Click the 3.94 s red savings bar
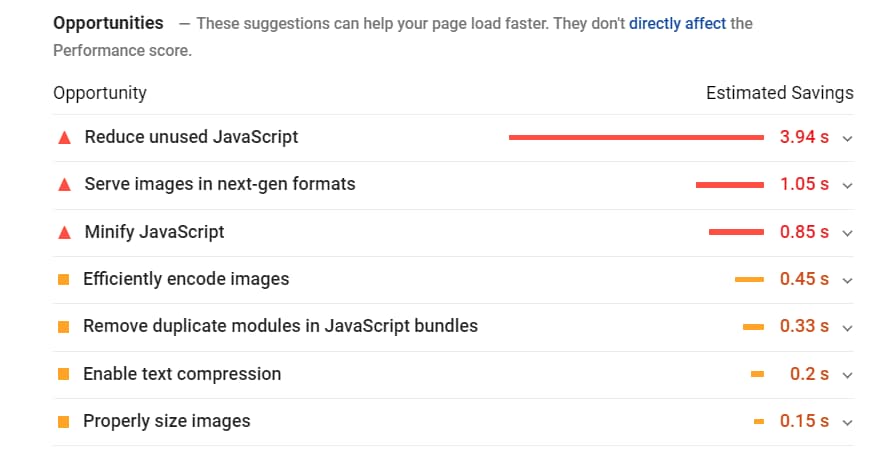 coord(636,137)
